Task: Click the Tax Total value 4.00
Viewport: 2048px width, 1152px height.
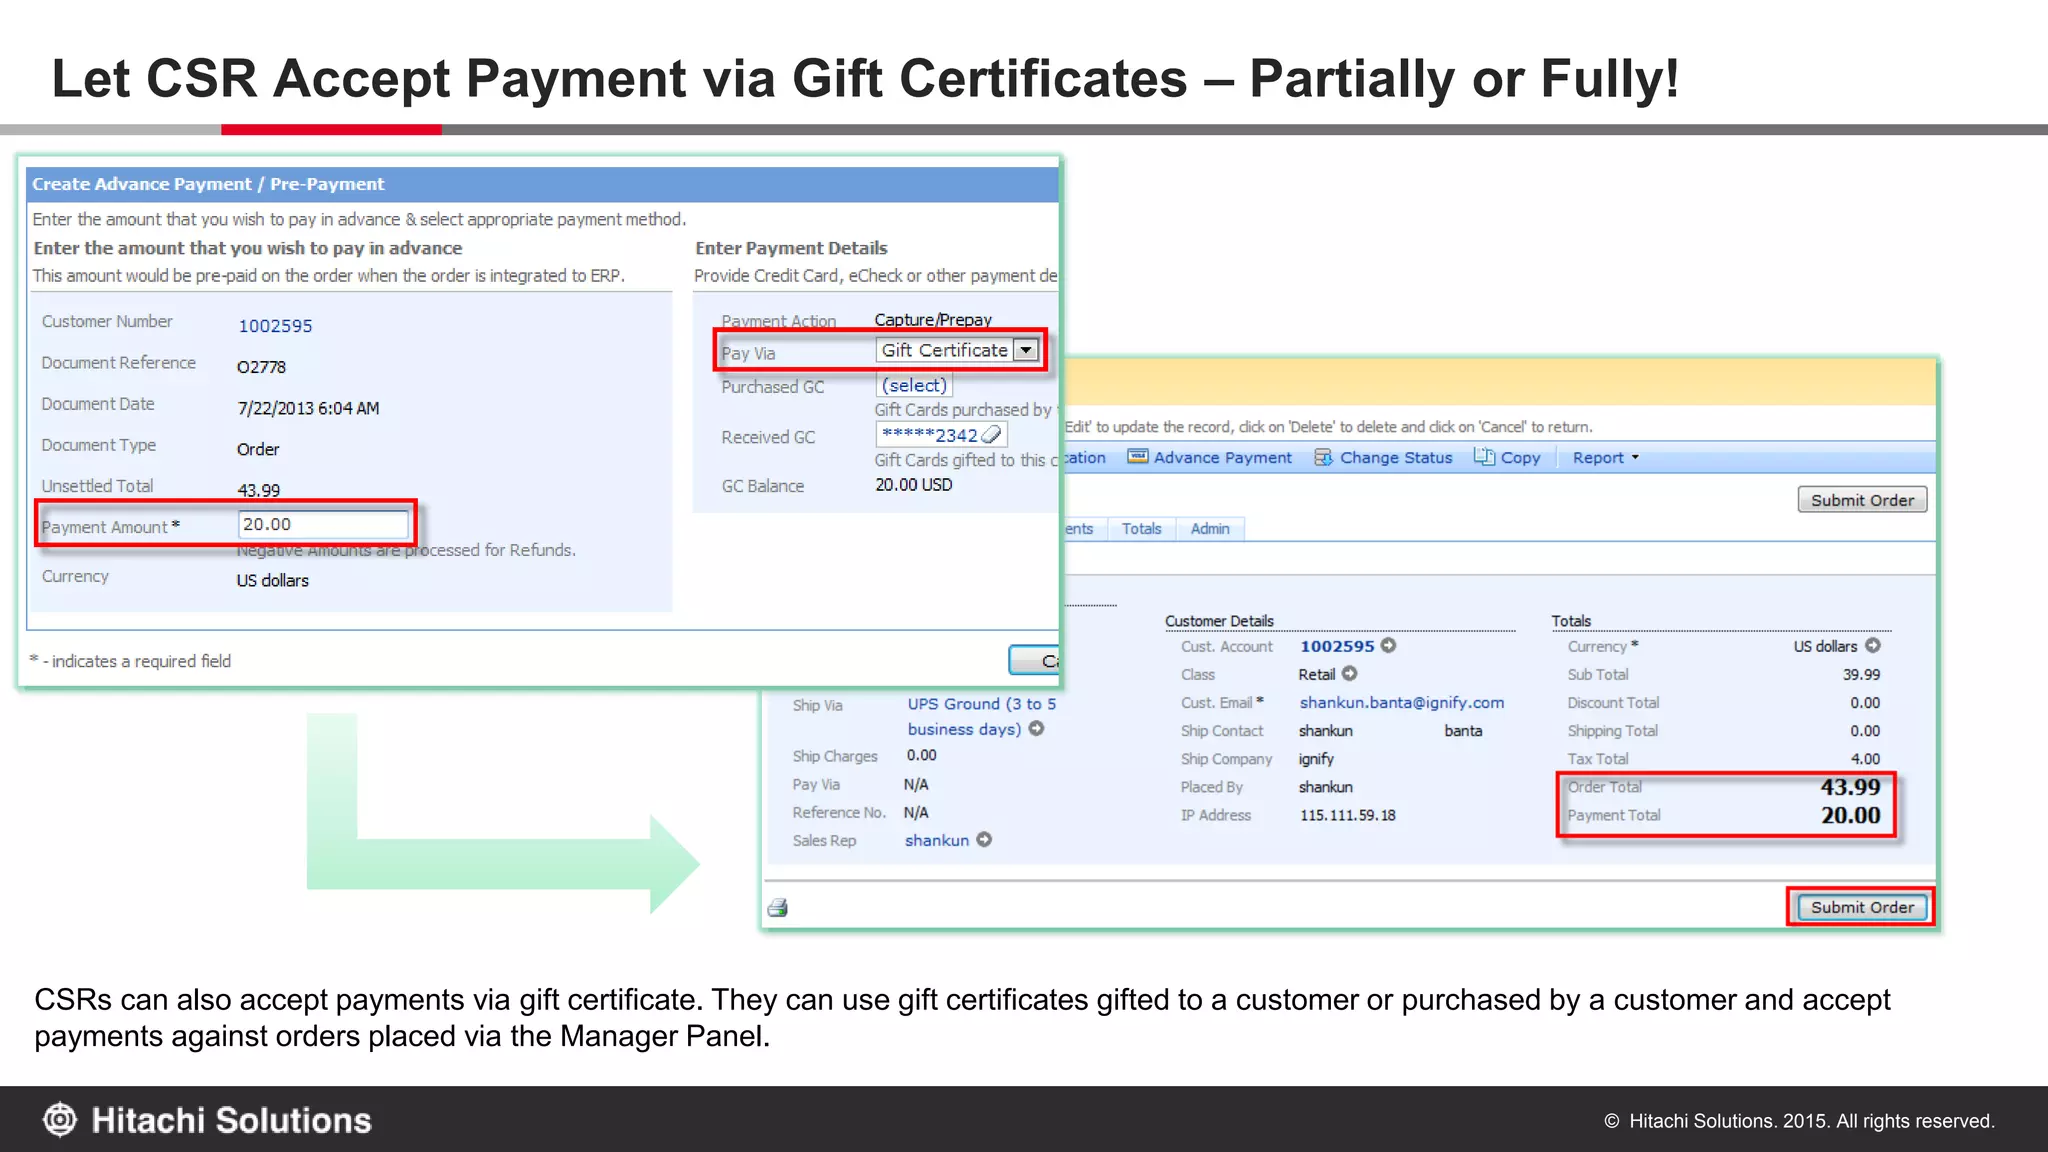Action: click(x=1865, y=759)
